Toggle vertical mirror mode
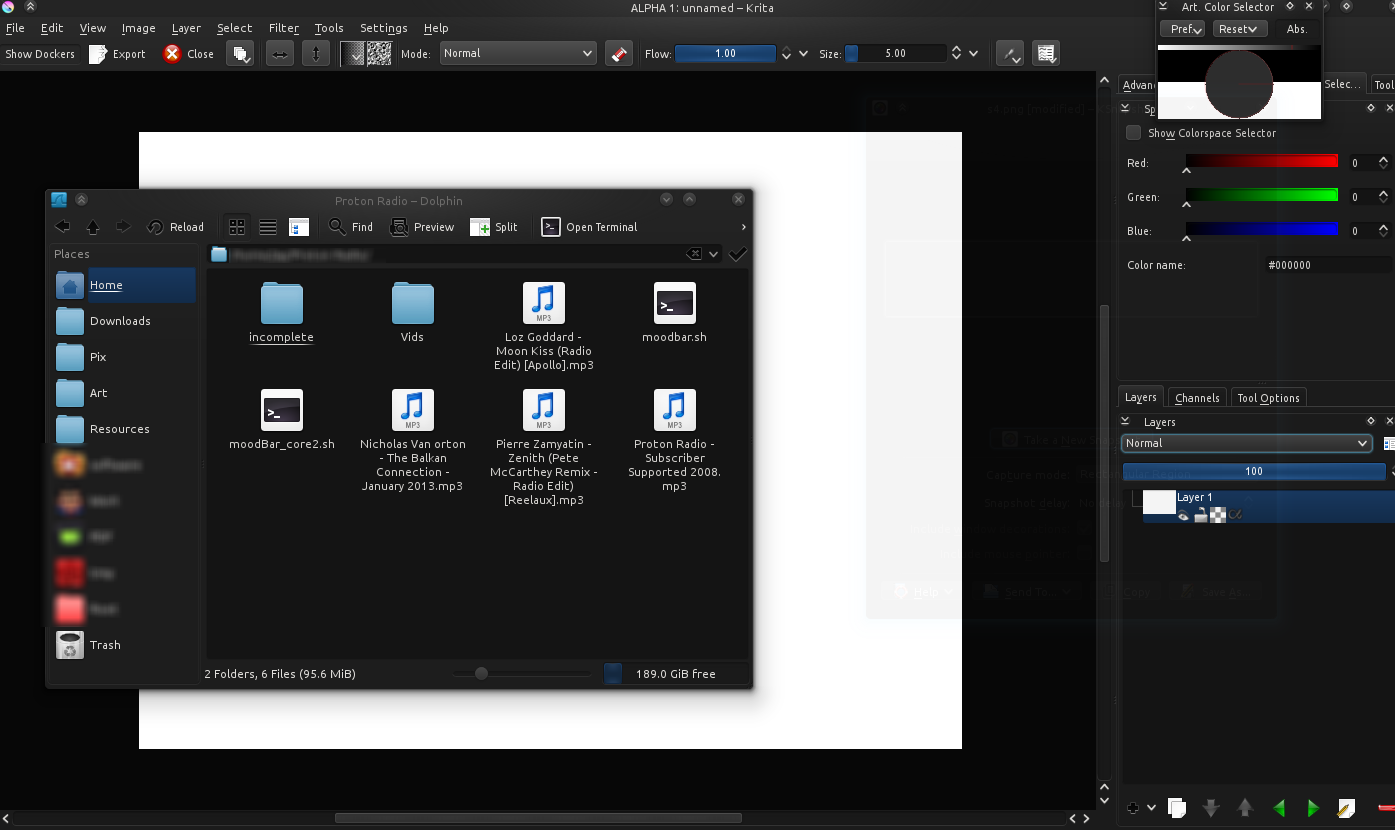Viewport: 1395px width, 830px height. pyautogui.click(x=315, y=54)
